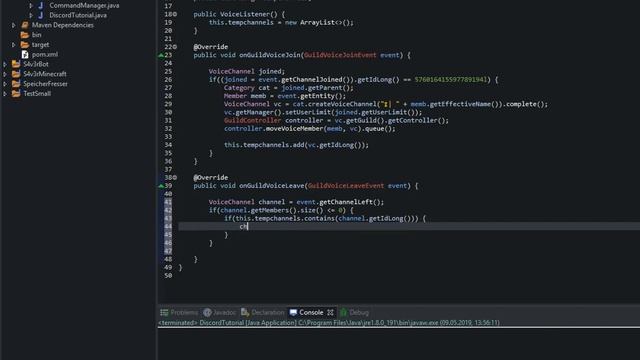Expand the SpeicherFresser project
The width and height of the screenshot is (640, 360).
(5, 84)
